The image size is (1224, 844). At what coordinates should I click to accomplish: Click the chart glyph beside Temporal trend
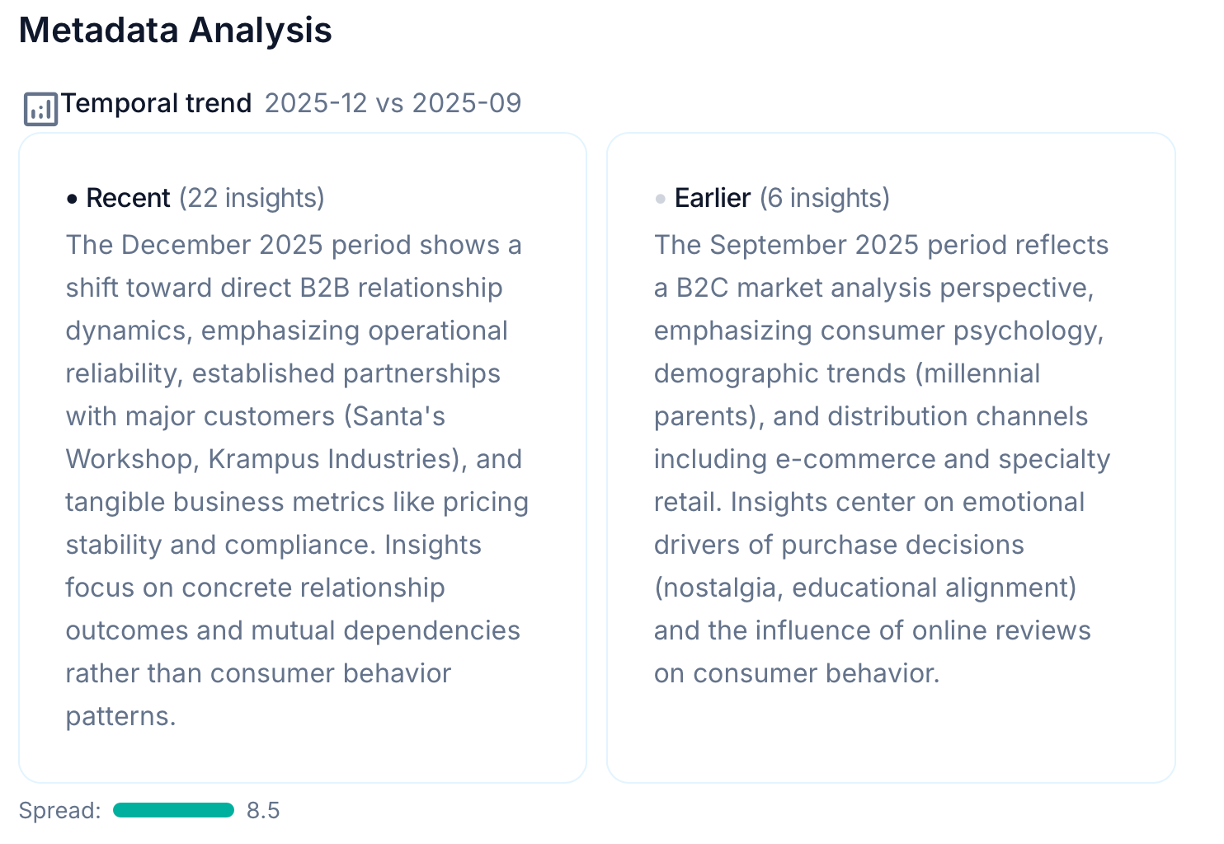[39, 103]
